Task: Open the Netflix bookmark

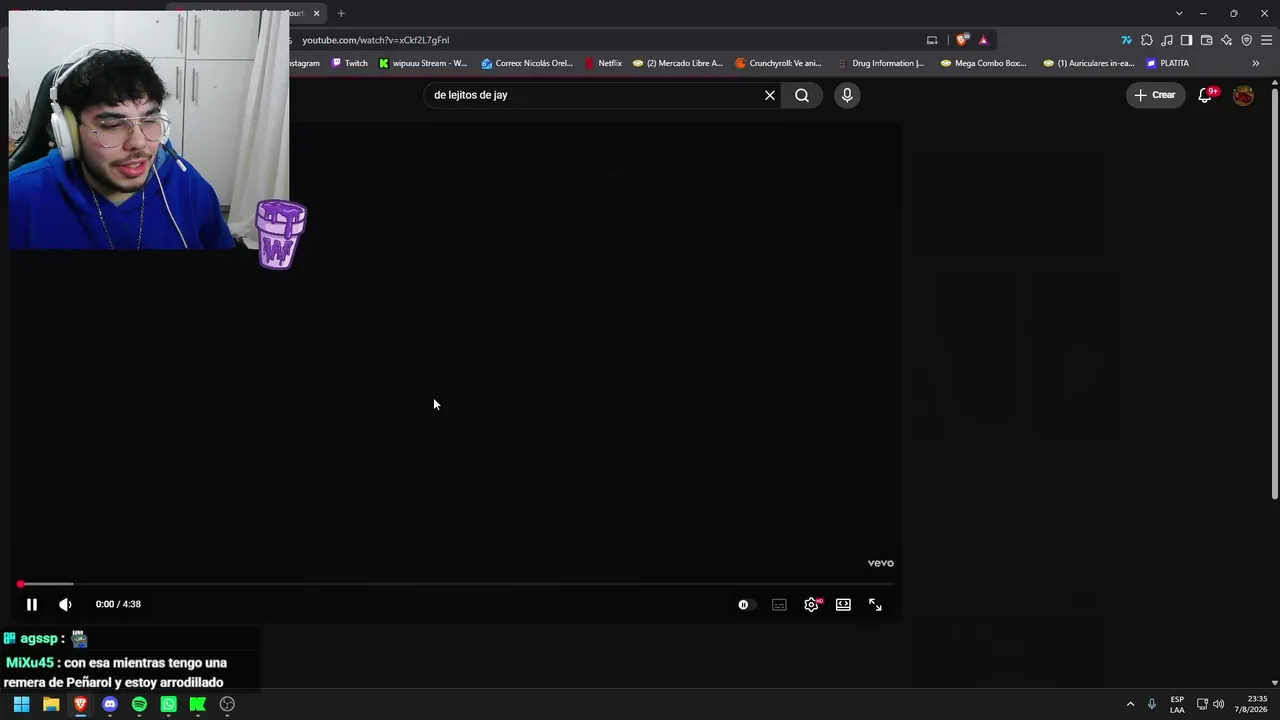Action: [603, 63]
